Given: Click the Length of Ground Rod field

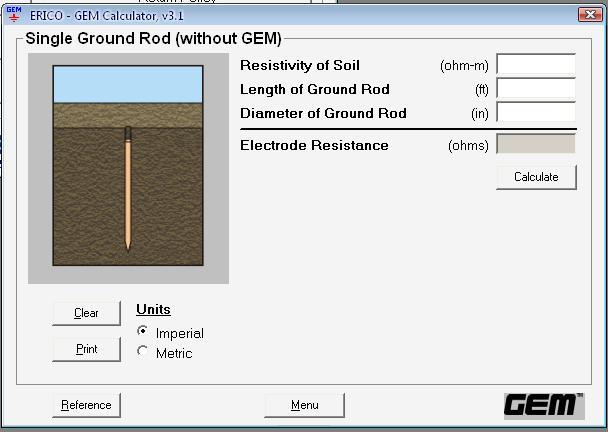Looking at the screenshot, I should (x=536, y=88).
